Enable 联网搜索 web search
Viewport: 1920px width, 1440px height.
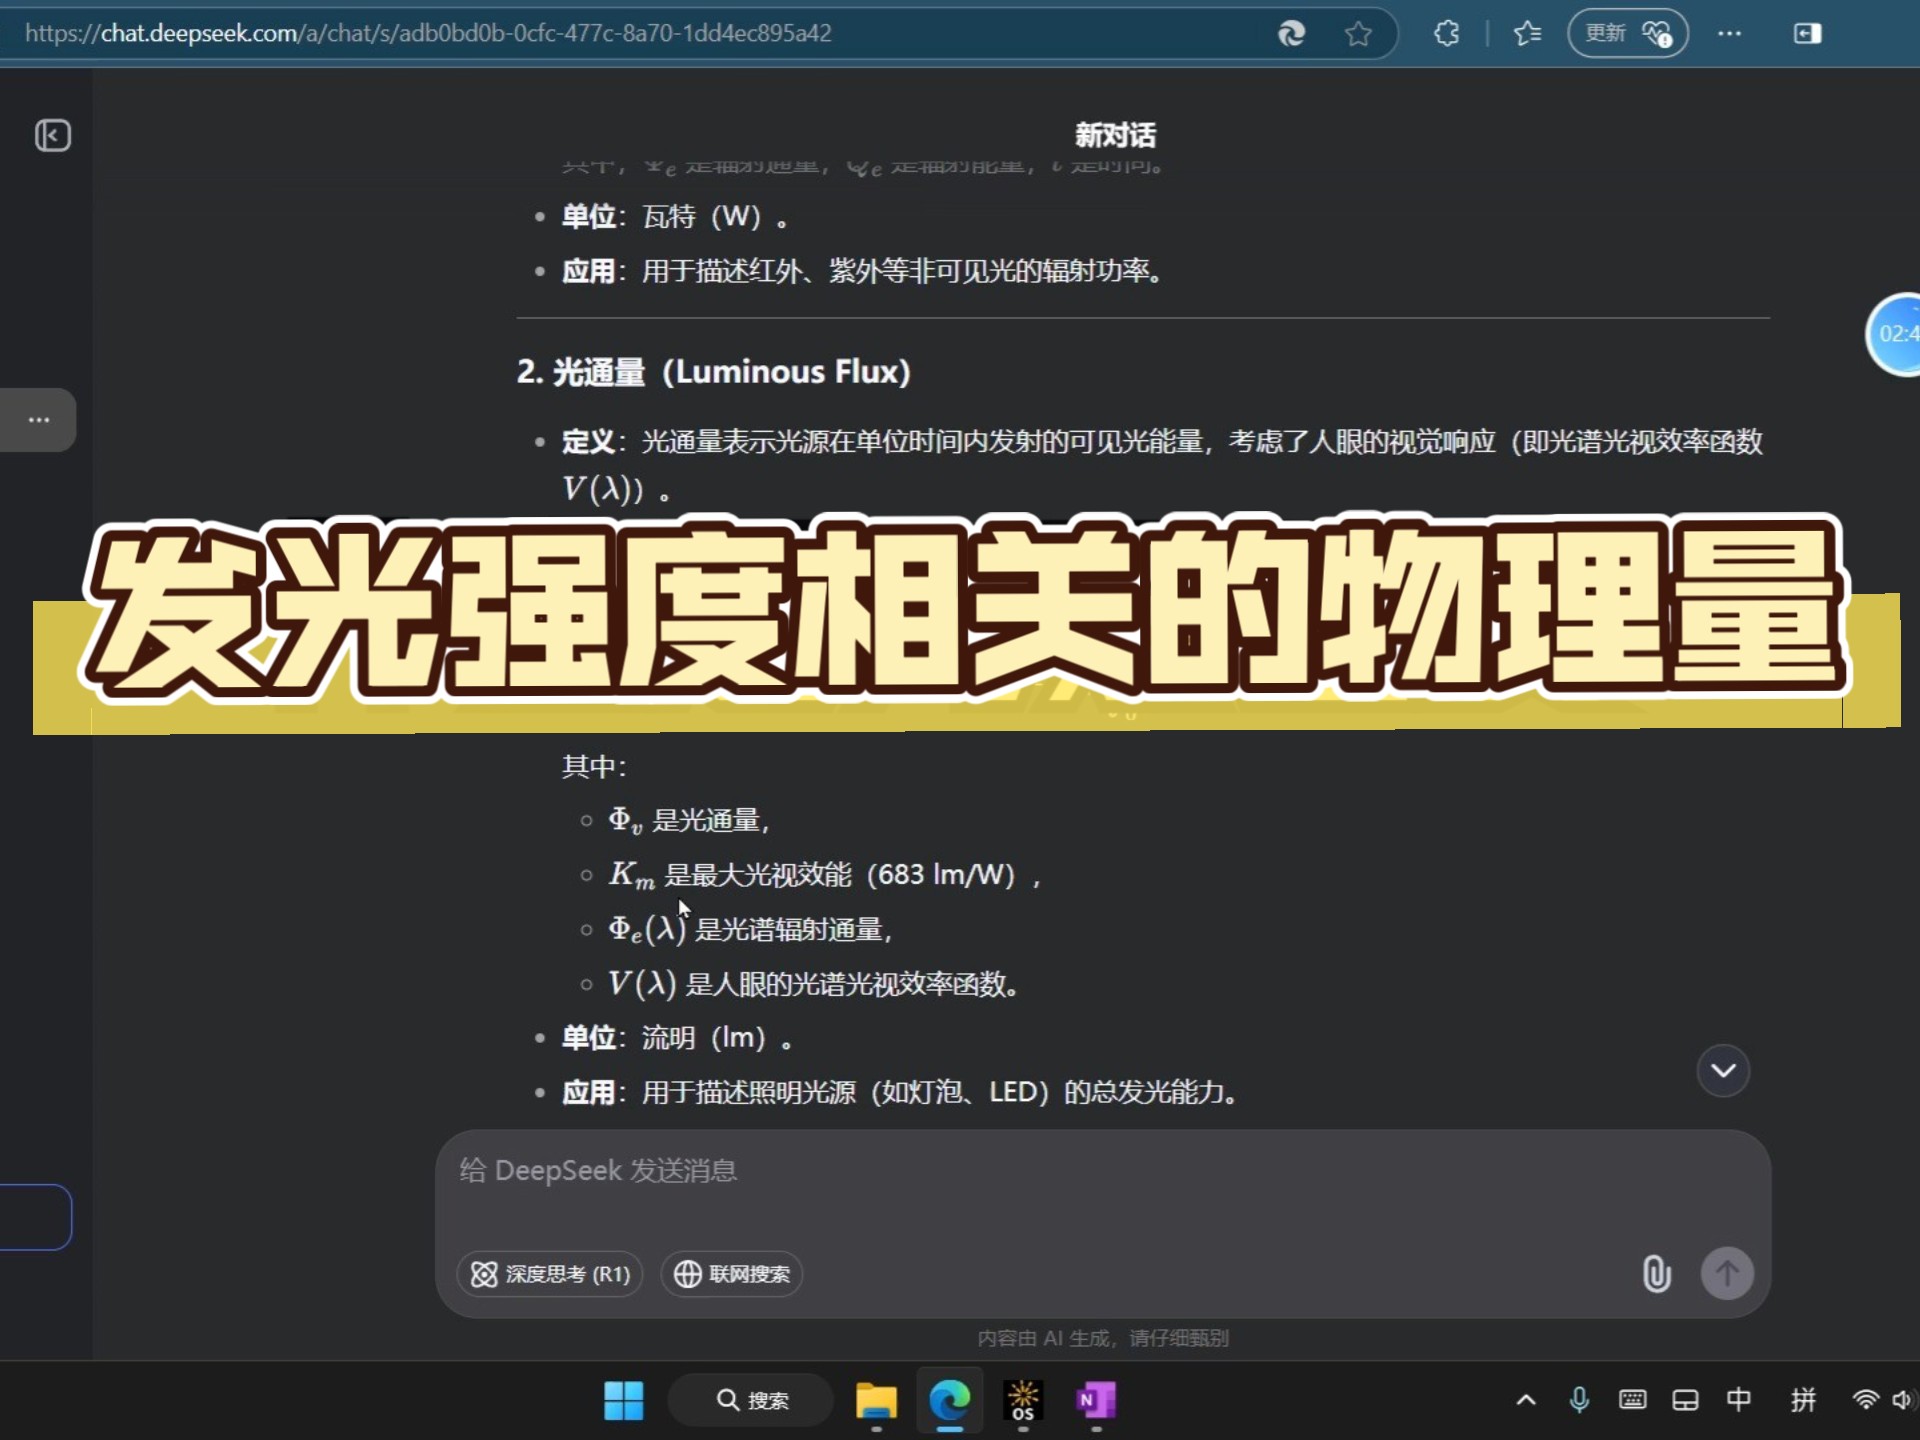[731, 1274]
